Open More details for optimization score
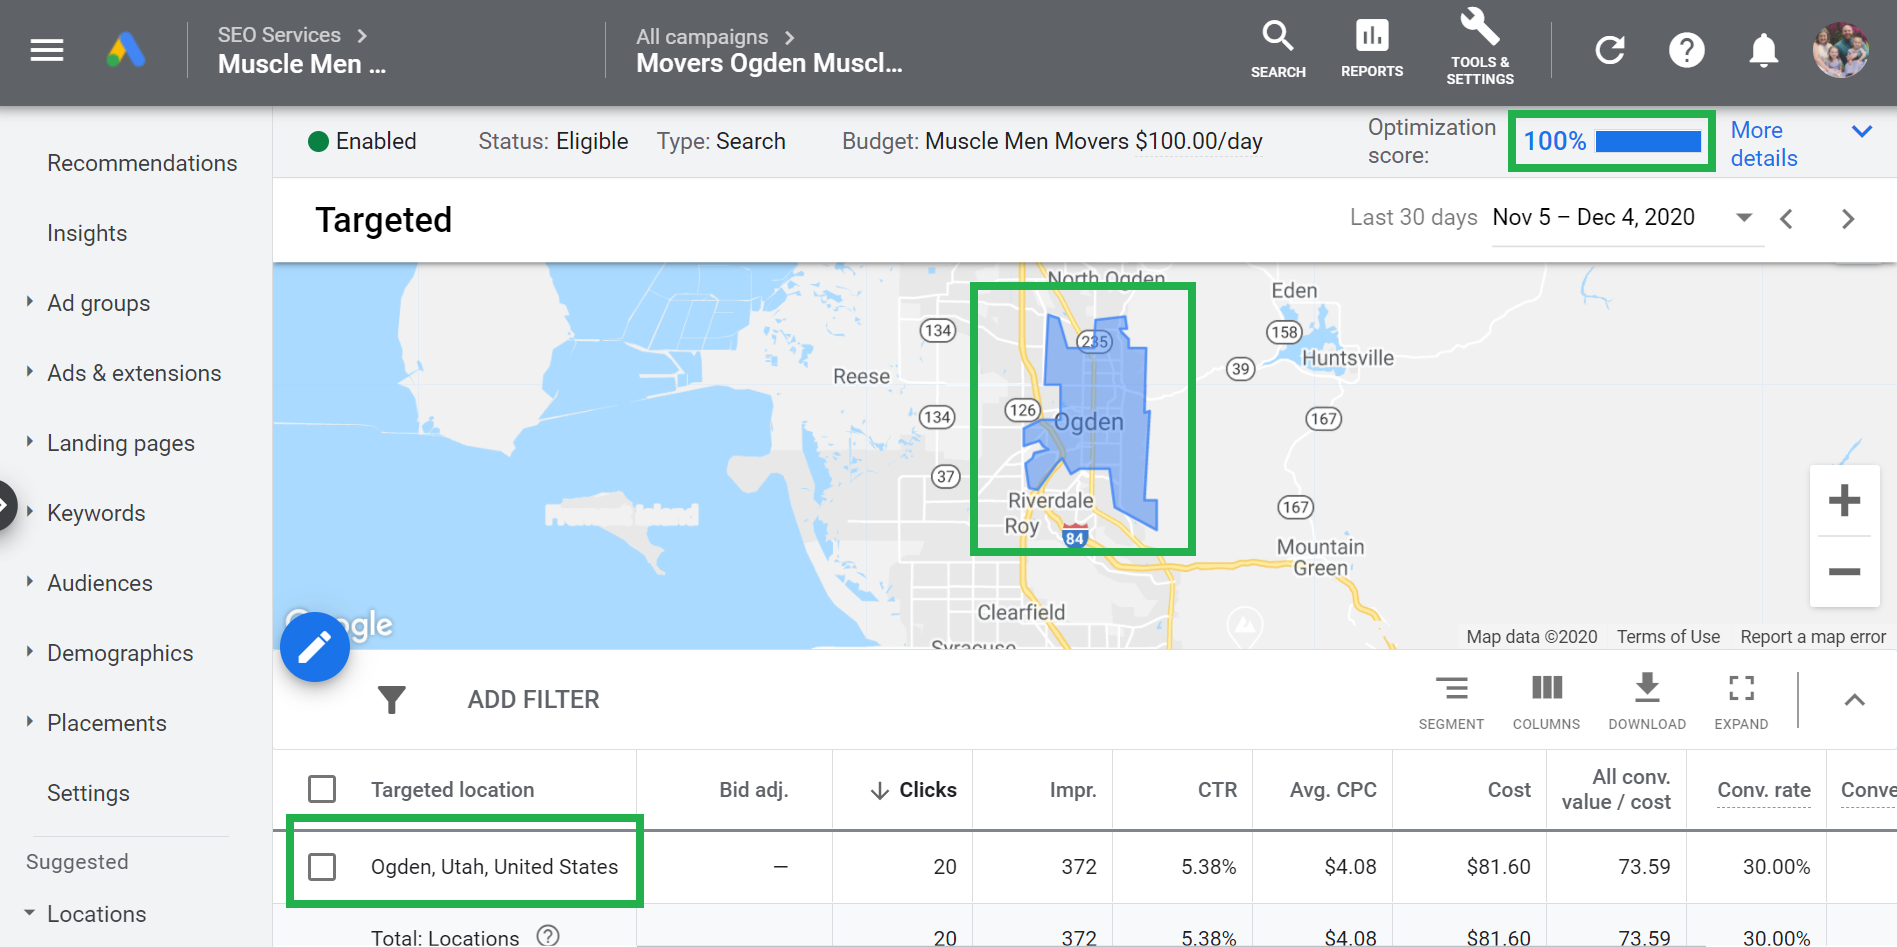The height and width of the screenshot is (947, 1897). click(1764, 144)
